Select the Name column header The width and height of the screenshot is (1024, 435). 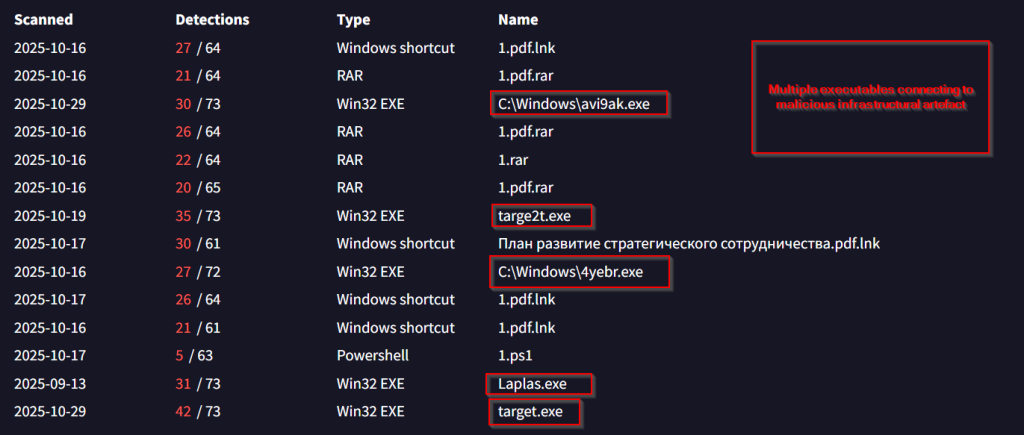click(518, 20)
